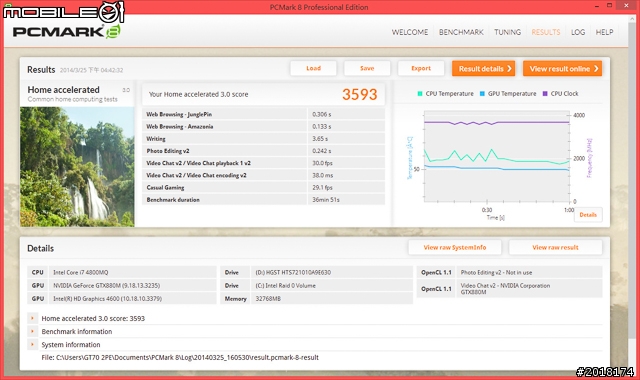Click Intel HD Graphics 4600 entry
Image resolution: width=640 pixels, height=380 pixels.
[107, 298]
